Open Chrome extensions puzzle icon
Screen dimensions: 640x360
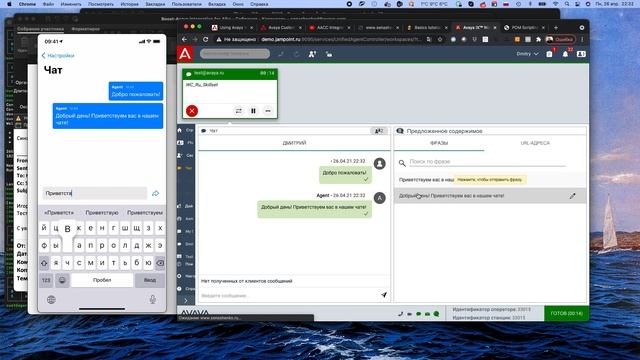point(538,40)
